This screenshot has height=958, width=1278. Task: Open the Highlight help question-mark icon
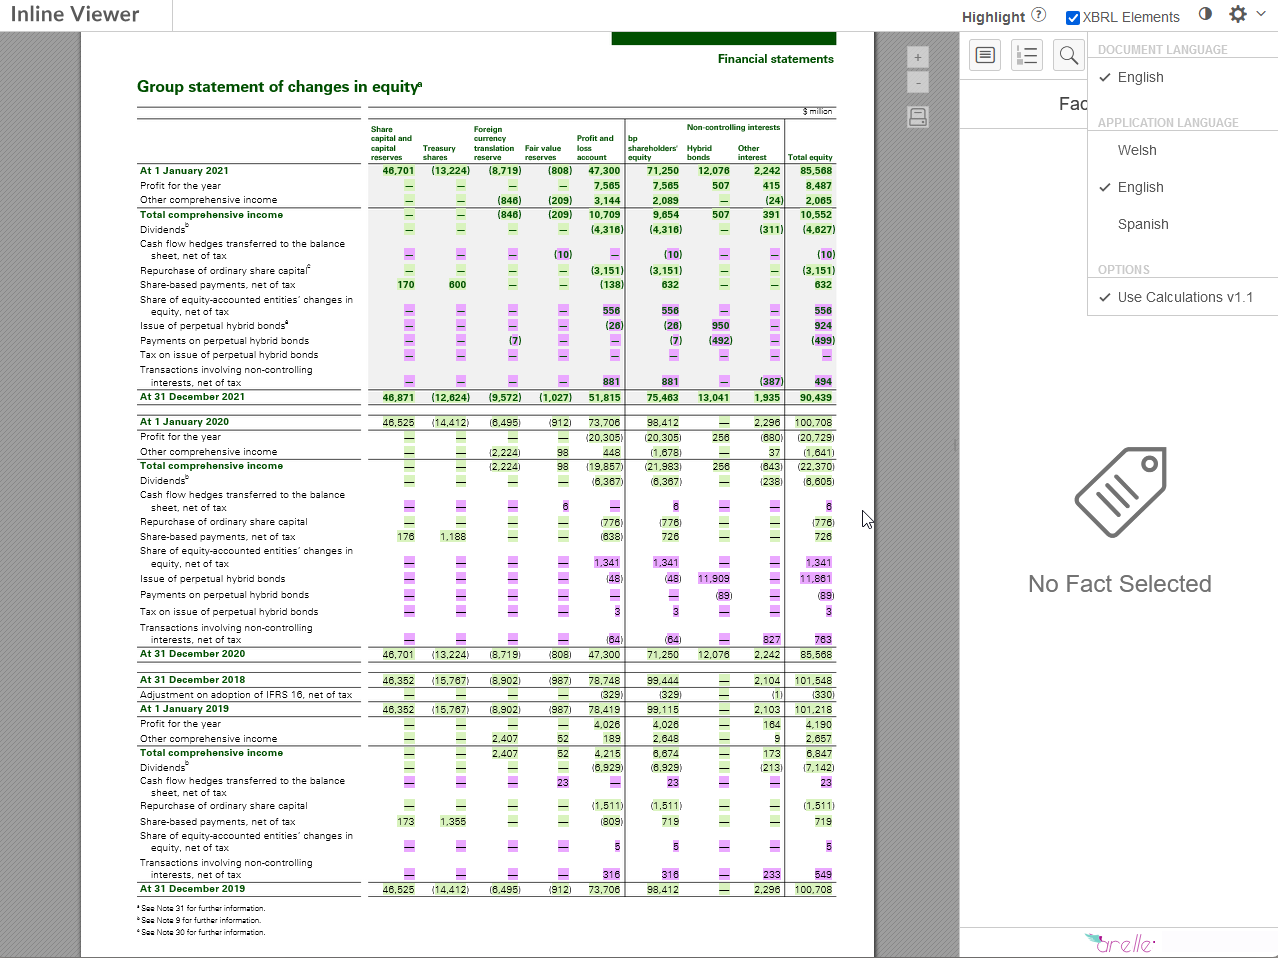[x=1039, y=15]
